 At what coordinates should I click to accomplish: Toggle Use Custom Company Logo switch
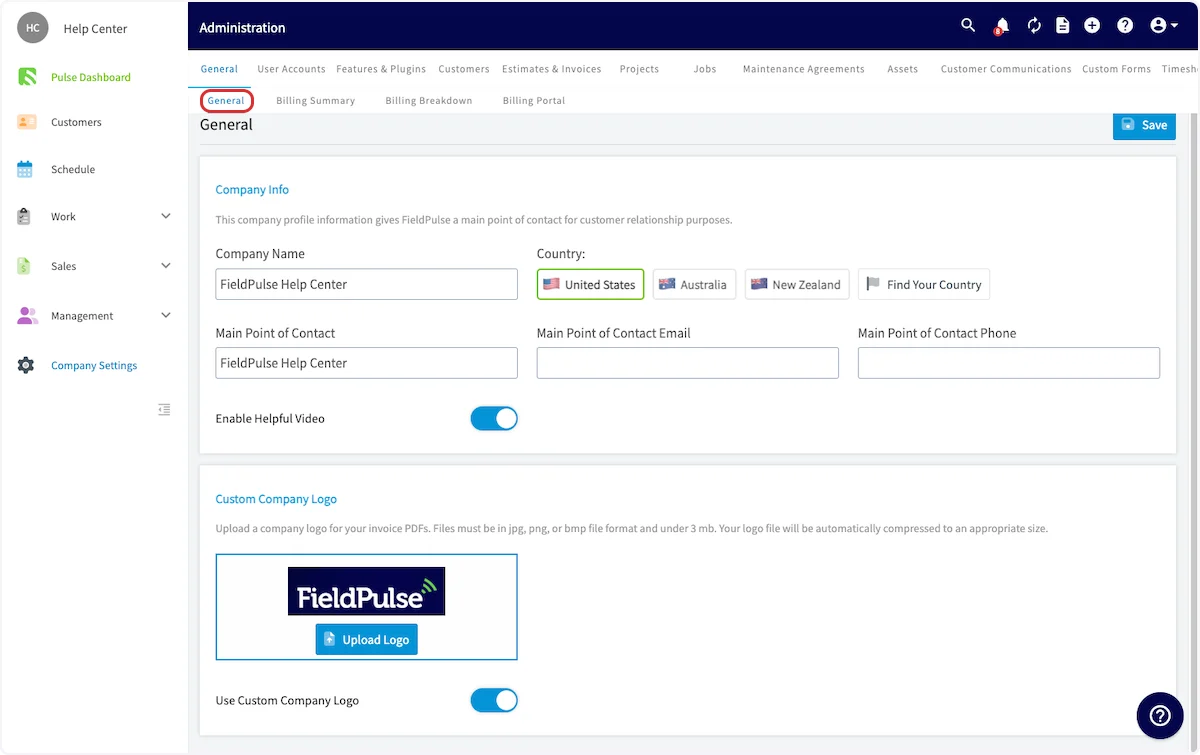point(494,700)
